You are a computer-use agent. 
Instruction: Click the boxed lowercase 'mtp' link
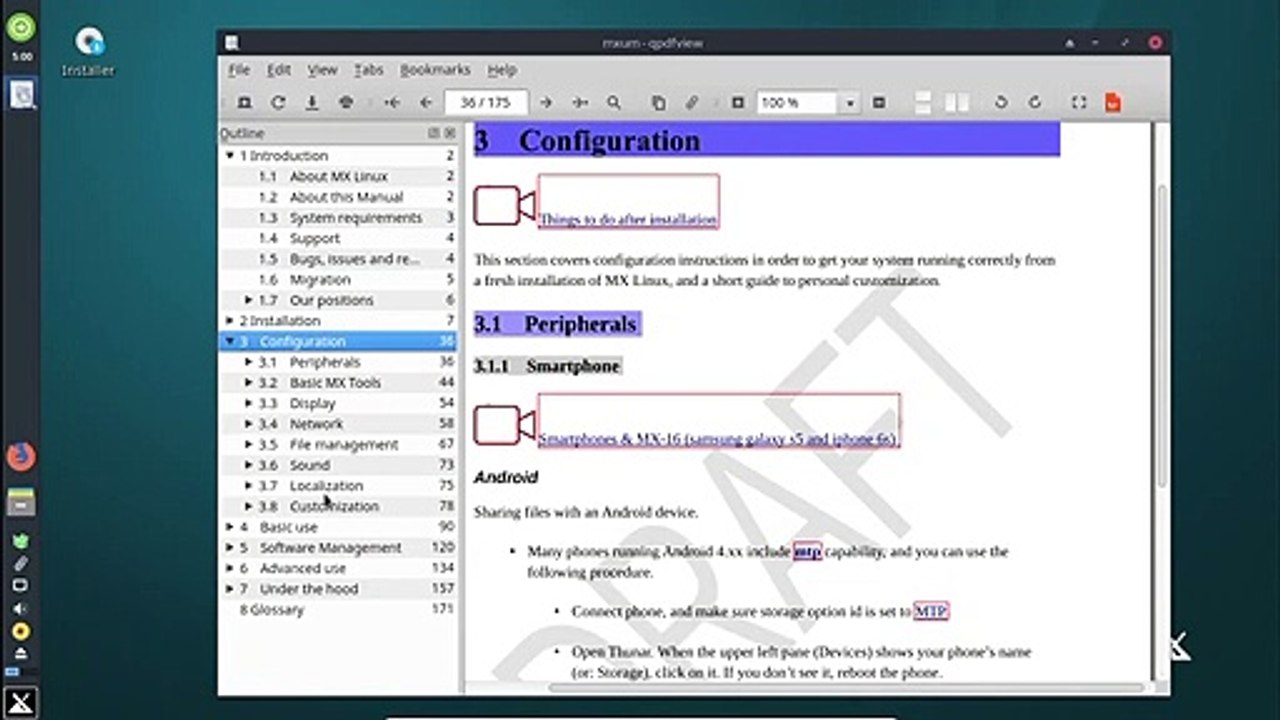807,551
